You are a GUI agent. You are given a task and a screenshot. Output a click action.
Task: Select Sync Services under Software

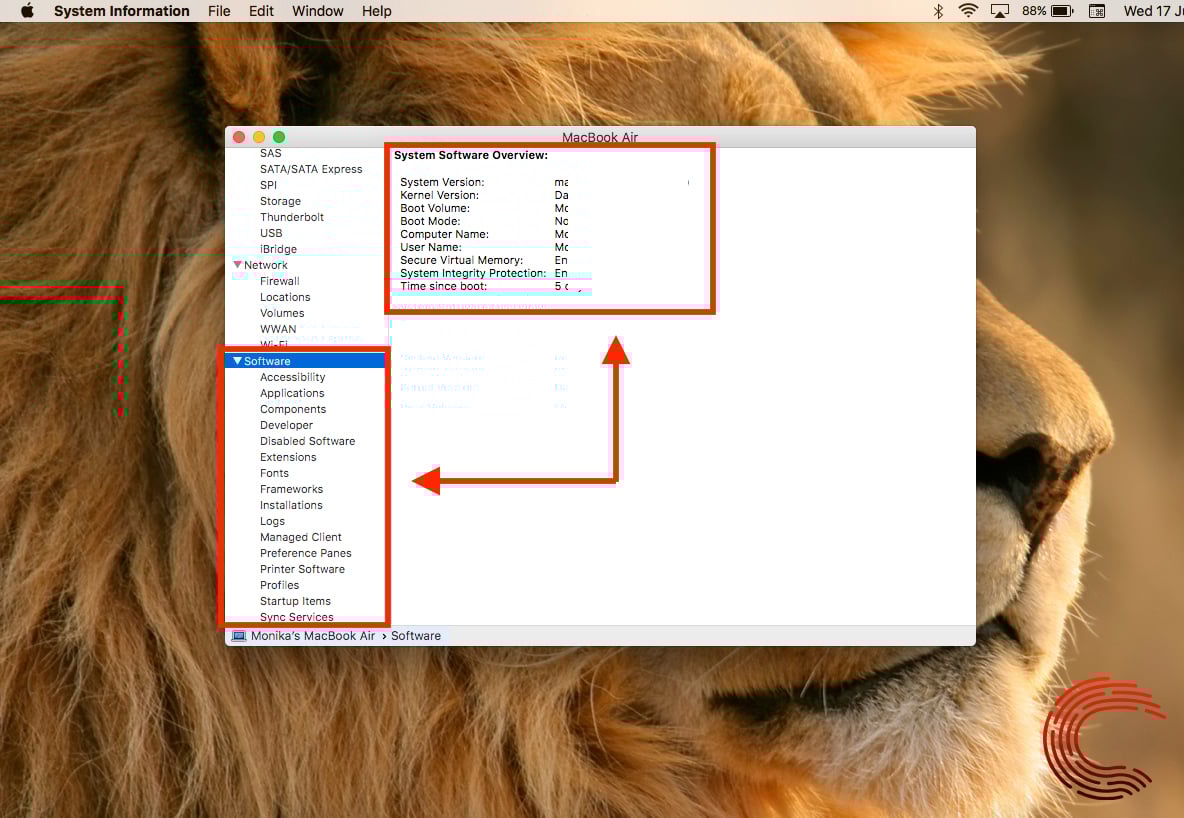click(296, 617)
